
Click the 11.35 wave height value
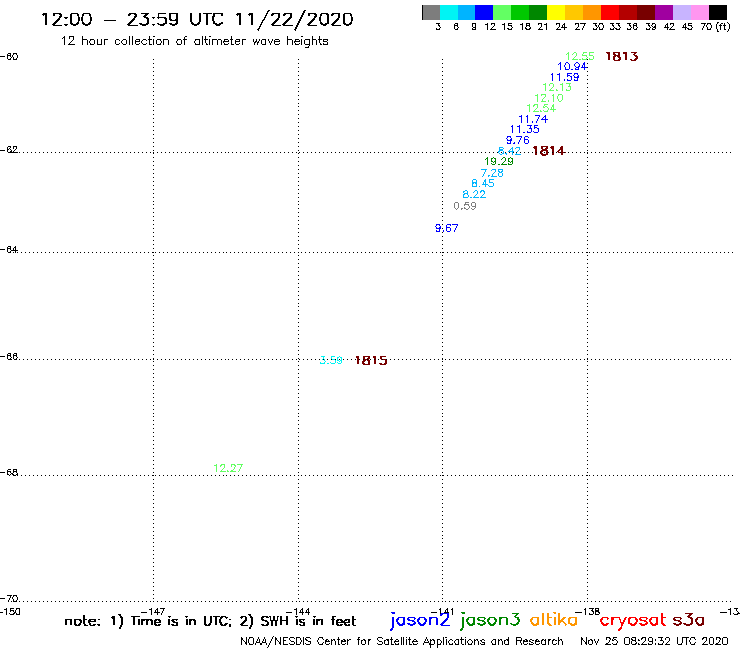click(x=524, y=129)
